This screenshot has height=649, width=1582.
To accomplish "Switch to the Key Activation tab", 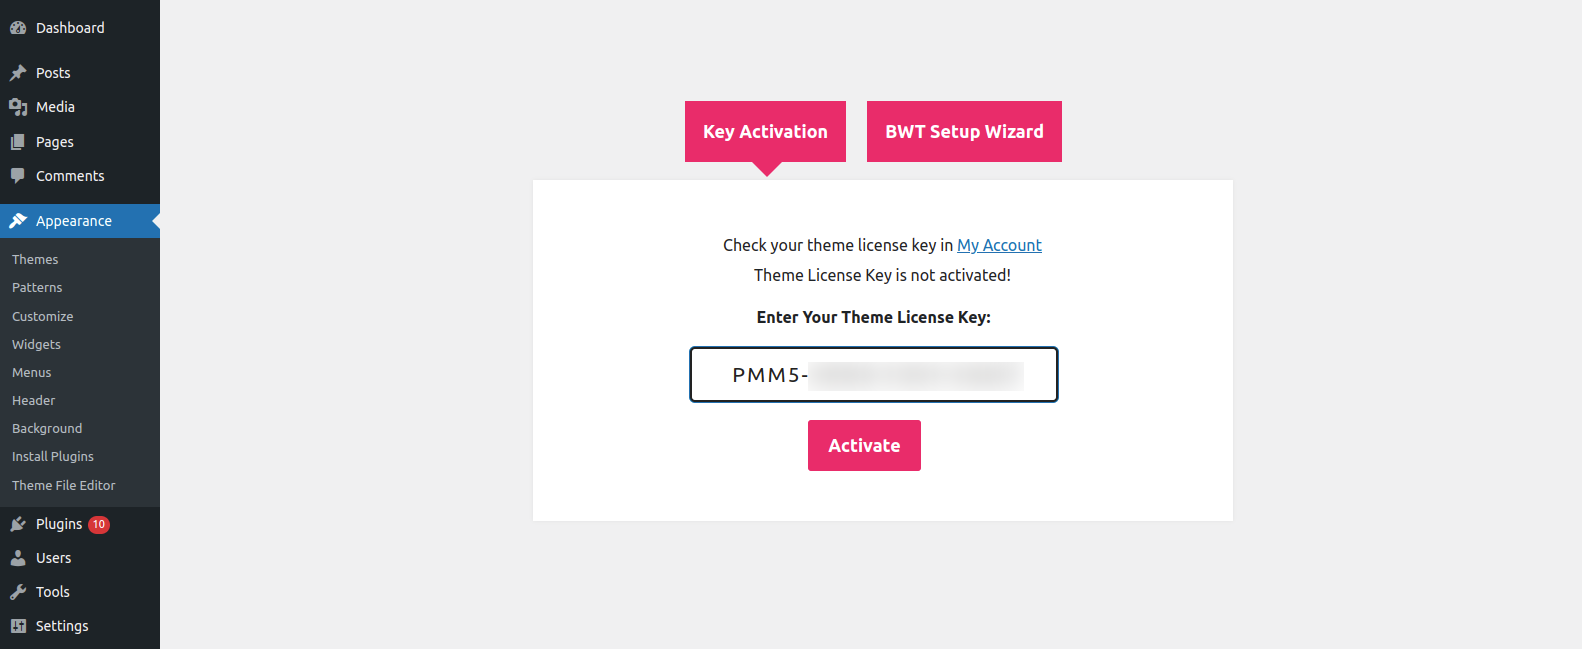I will coord(765,131).
